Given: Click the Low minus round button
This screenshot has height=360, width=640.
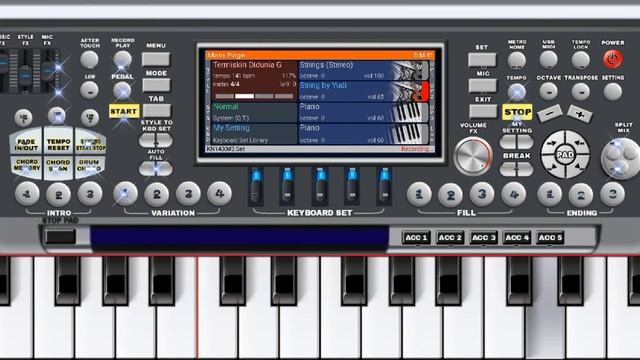Looking at the screenshot, I should (x=89, y=90).
